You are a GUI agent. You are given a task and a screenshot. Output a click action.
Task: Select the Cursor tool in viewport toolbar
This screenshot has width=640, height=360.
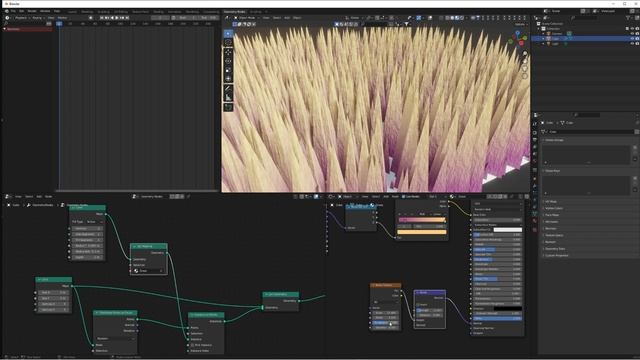click(x=228, y=42)
